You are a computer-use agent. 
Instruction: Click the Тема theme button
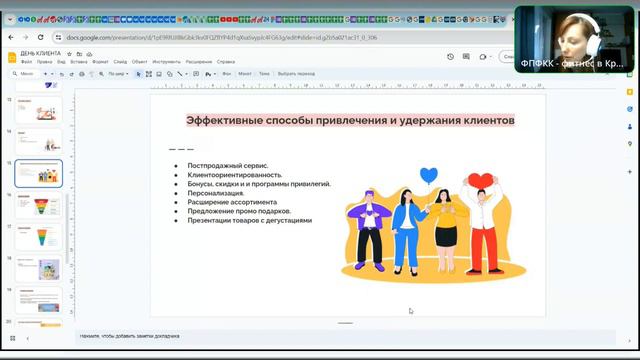pyautogui.click(x=264, y=74)
